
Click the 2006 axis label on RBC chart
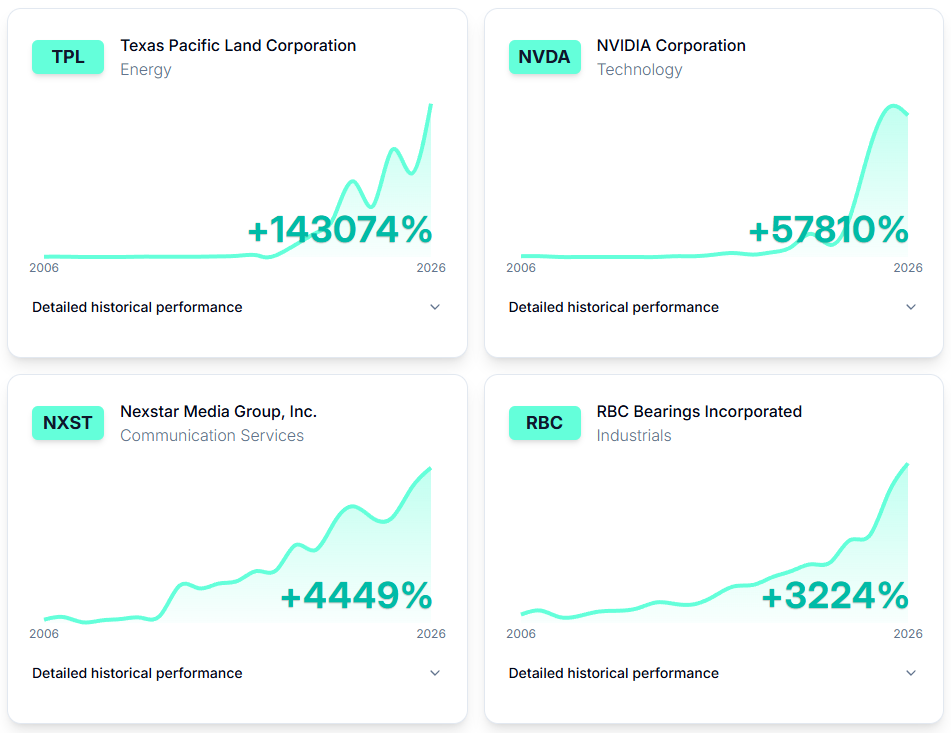[x=521, y=634]
